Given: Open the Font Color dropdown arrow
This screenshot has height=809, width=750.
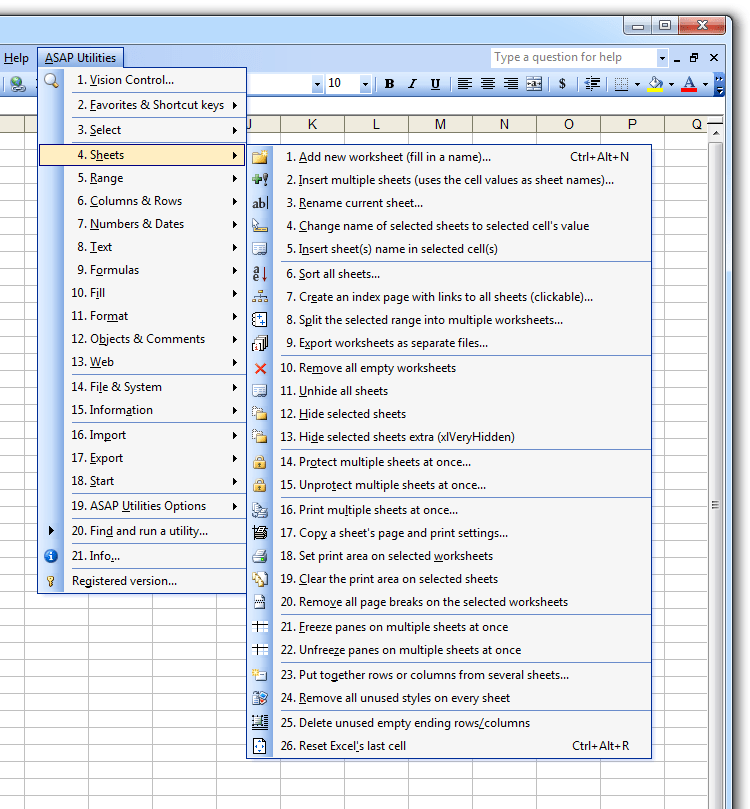Looking at the screenshot, I should [x=705, y=84].
